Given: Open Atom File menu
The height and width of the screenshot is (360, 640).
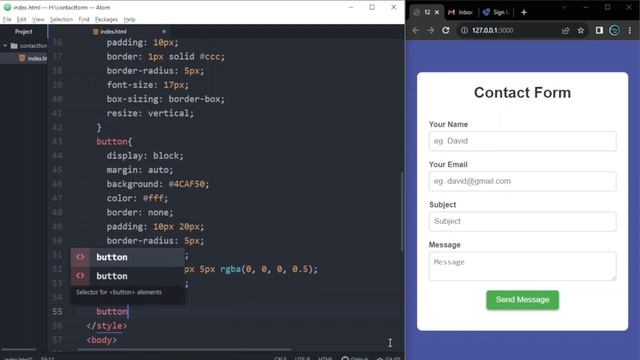Looking at the screenshot, I should [7, 19].
